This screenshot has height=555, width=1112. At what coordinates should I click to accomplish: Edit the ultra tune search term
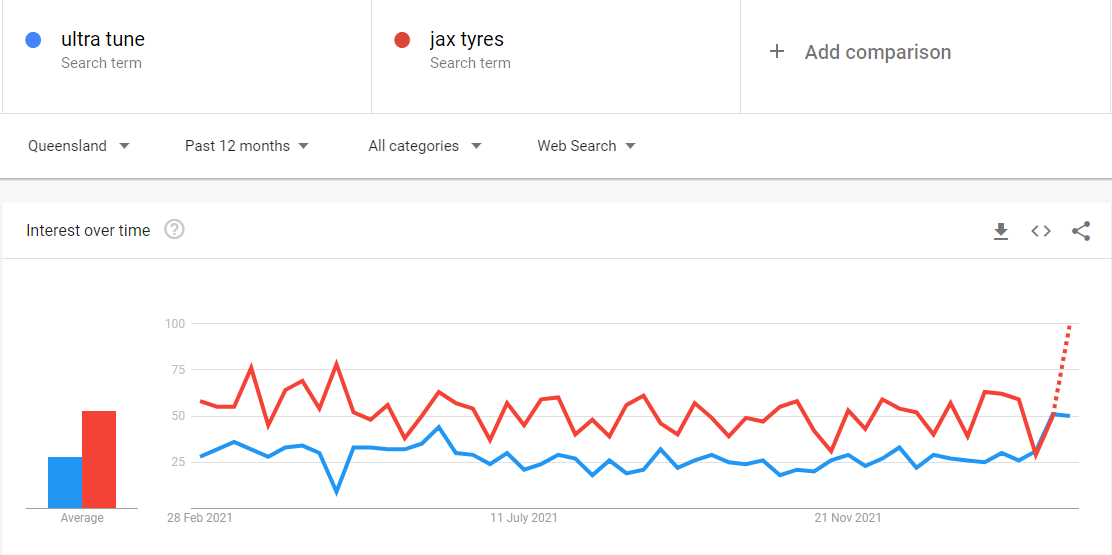point(103,39)
